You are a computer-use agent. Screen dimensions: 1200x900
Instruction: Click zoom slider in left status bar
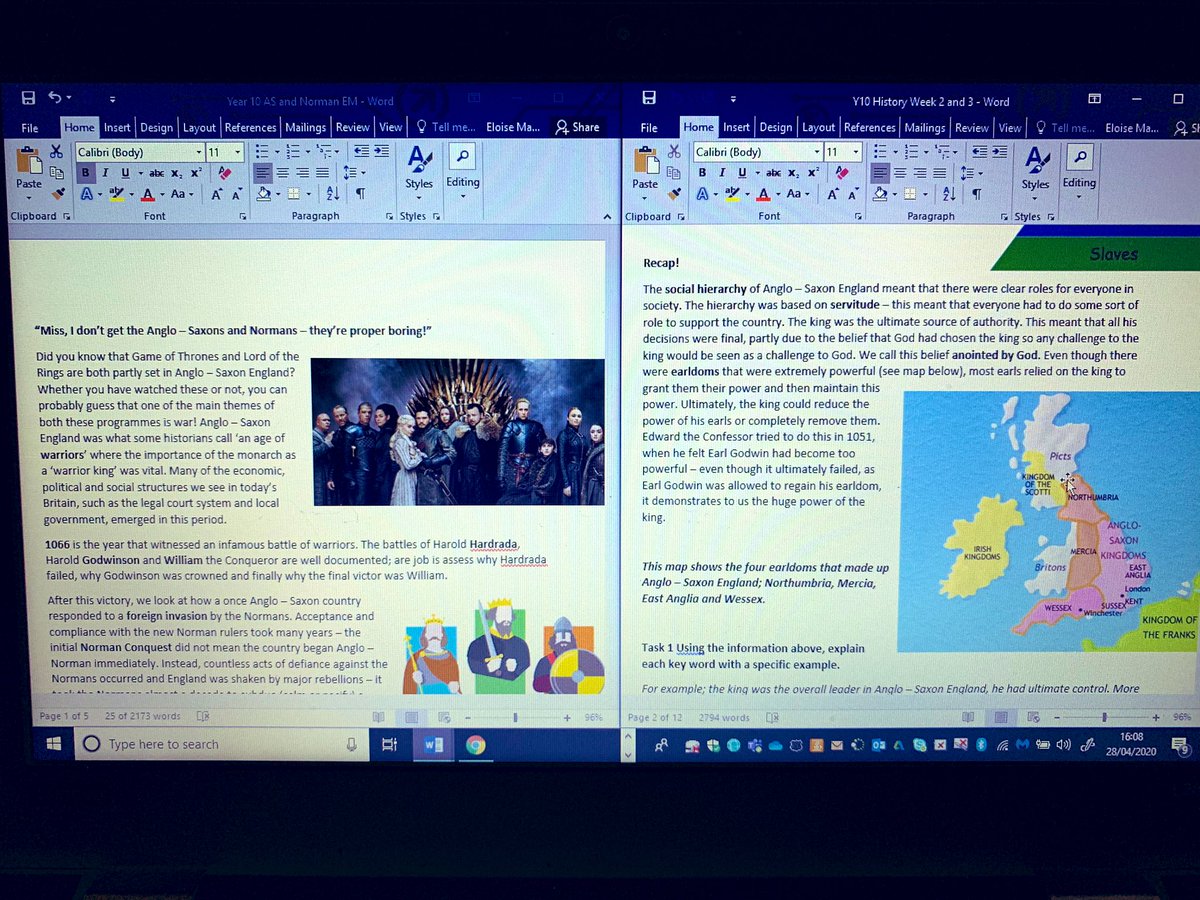pos(515,717)
